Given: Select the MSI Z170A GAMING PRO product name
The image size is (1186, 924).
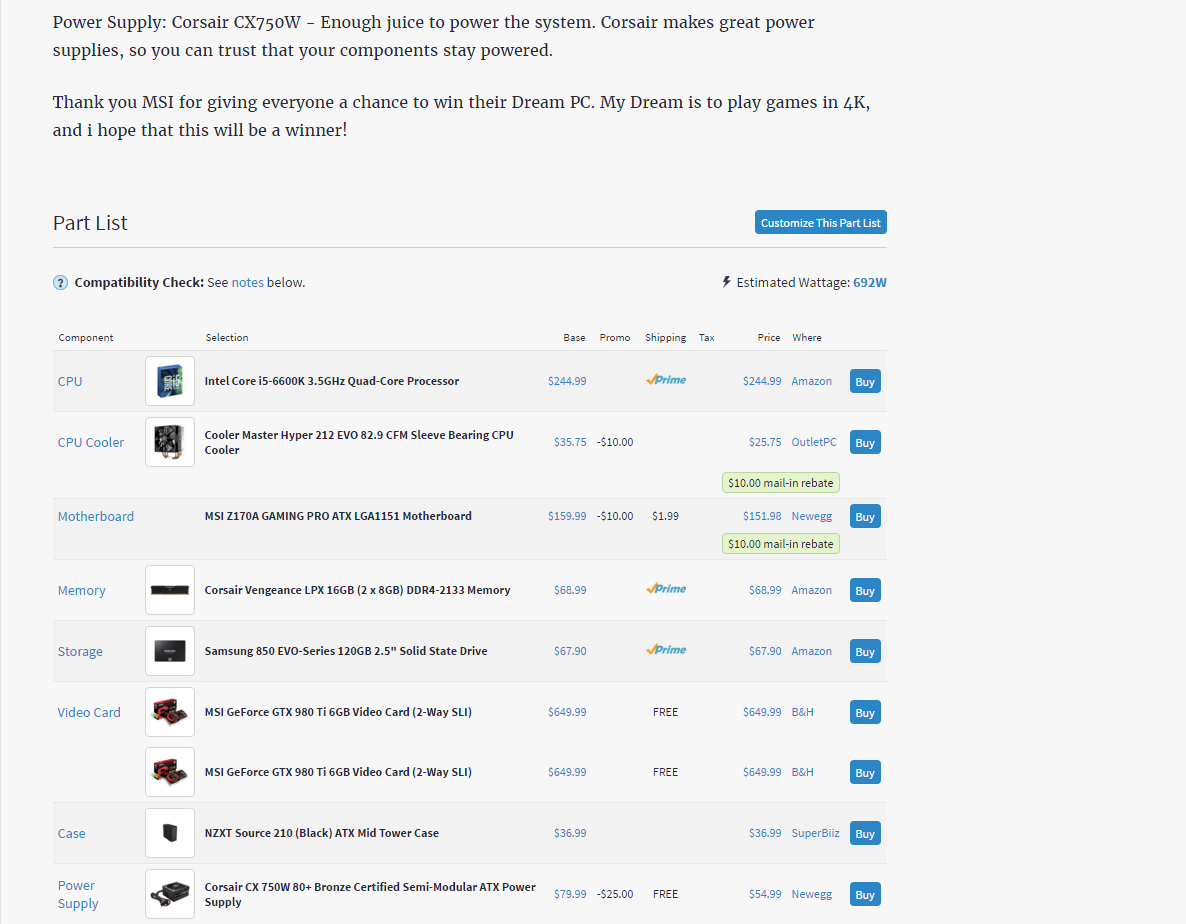Looking at the screenshot, I should pos(338,516).
